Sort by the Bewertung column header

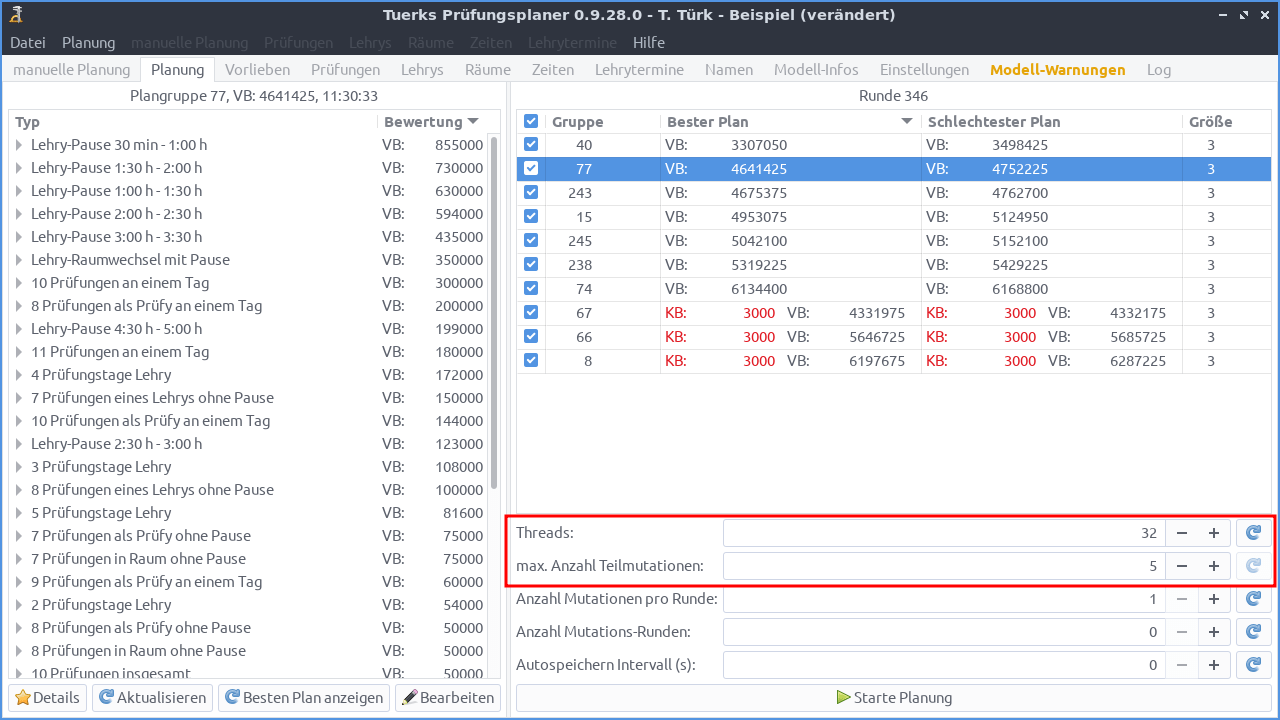pyautogui.click(x=430, y=122)
